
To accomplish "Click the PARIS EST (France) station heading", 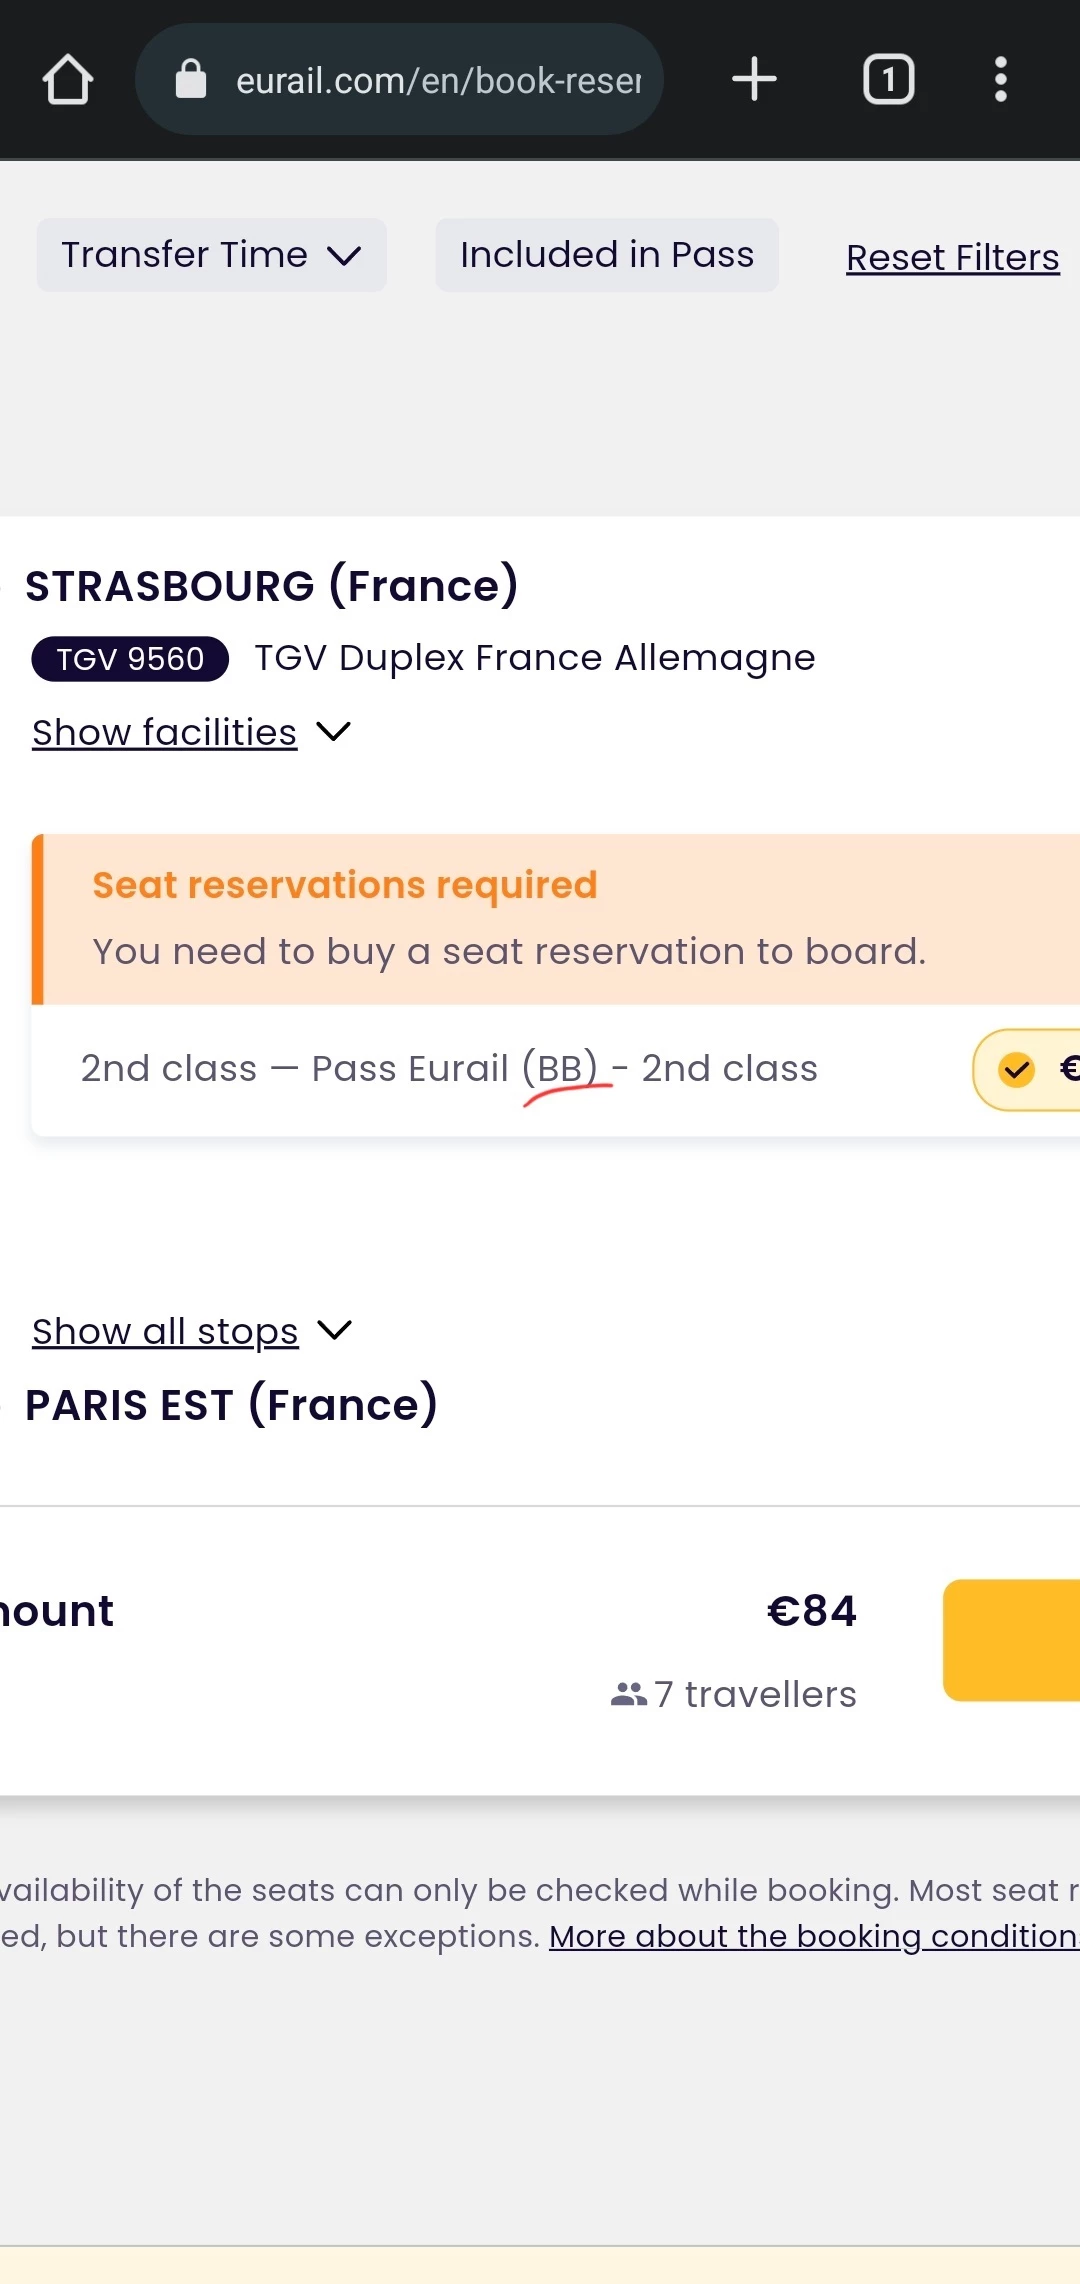I will click(231, 1405).
